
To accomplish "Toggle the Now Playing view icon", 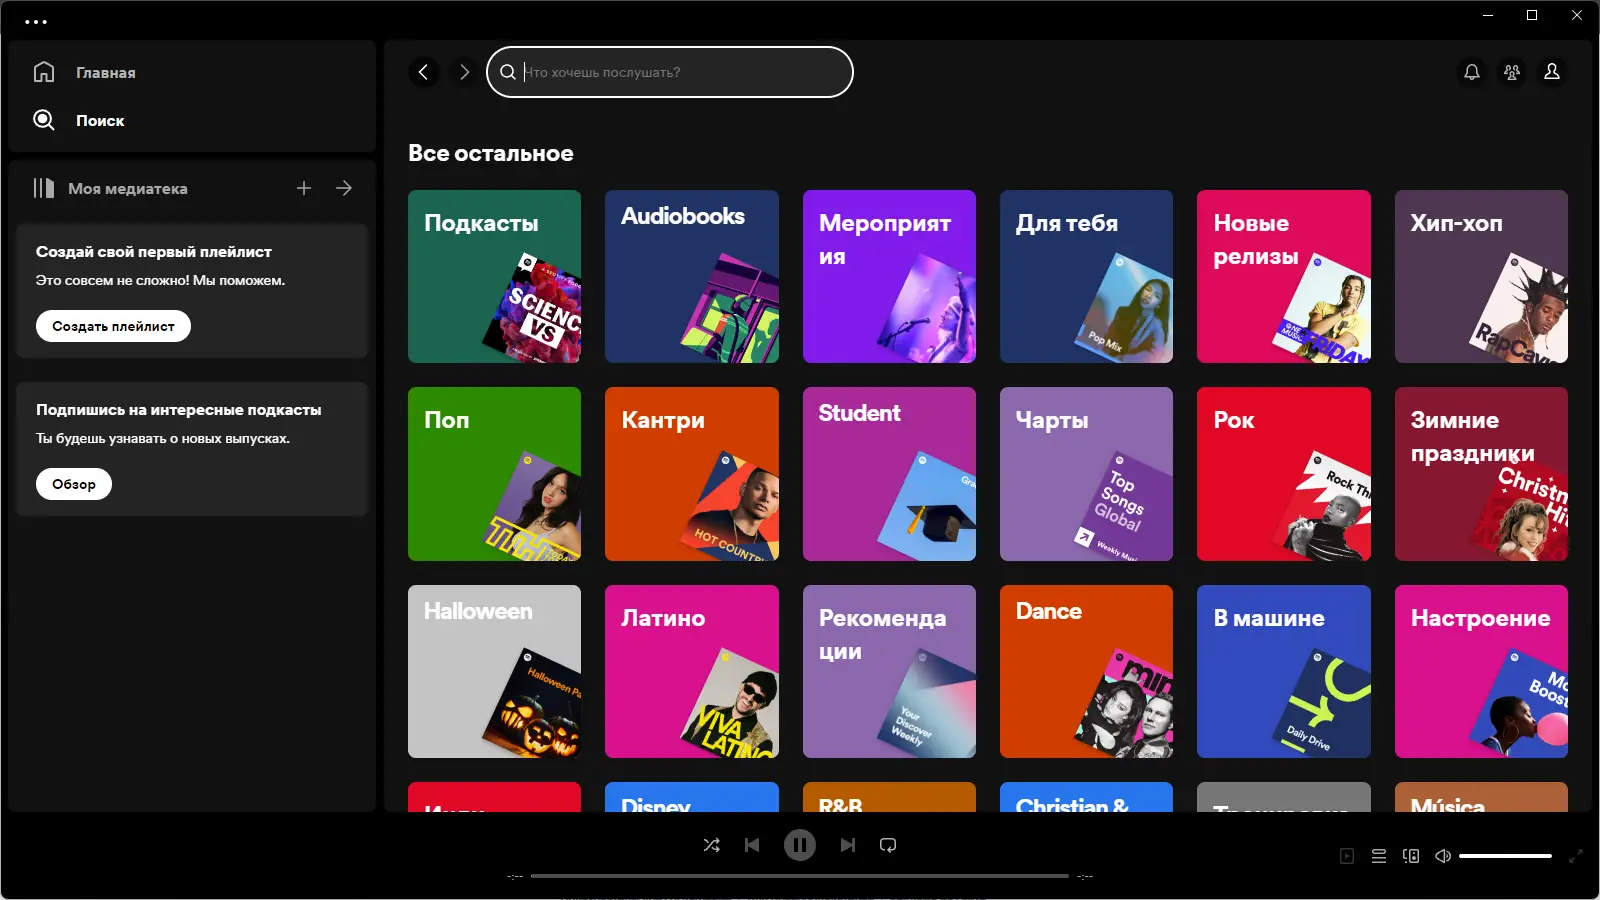I will click(x=1347, y=856).
